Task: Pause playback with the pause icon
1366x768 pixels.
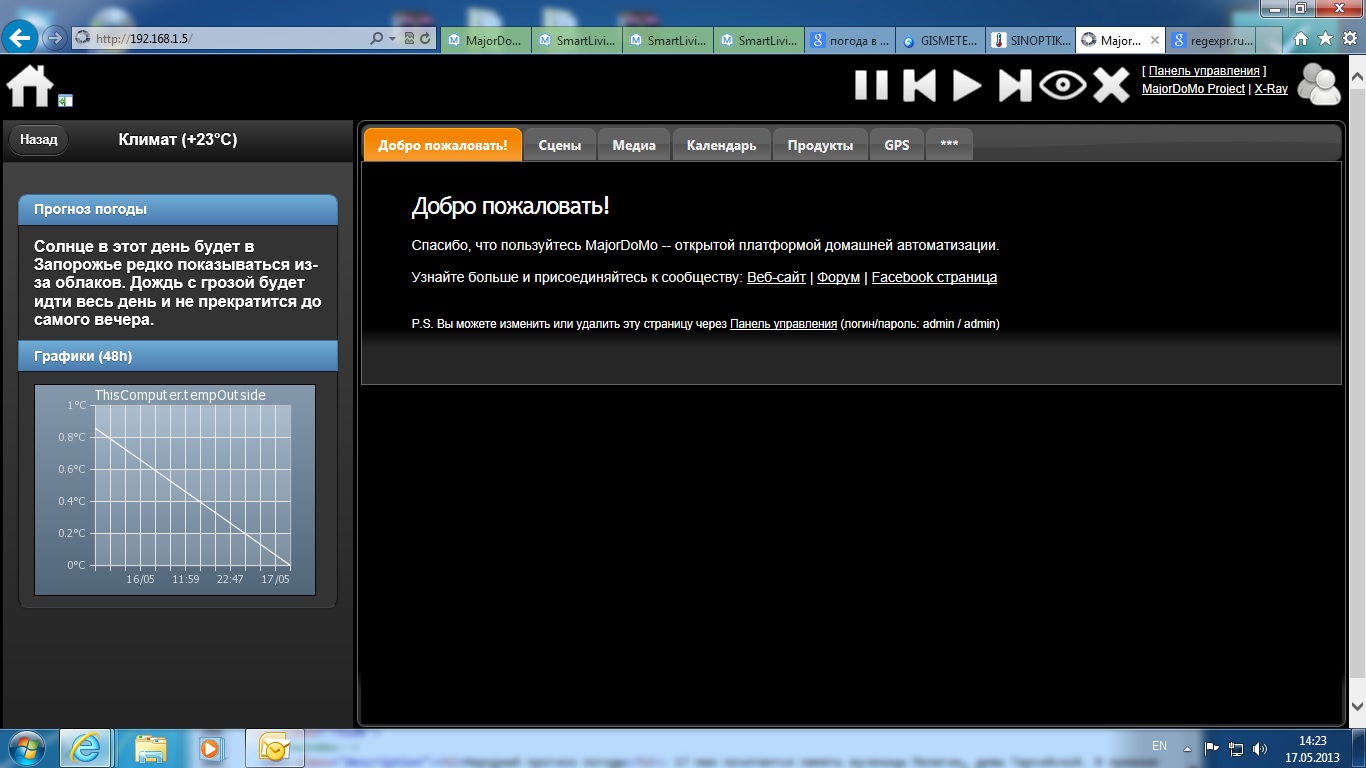Action: [871, 85]
